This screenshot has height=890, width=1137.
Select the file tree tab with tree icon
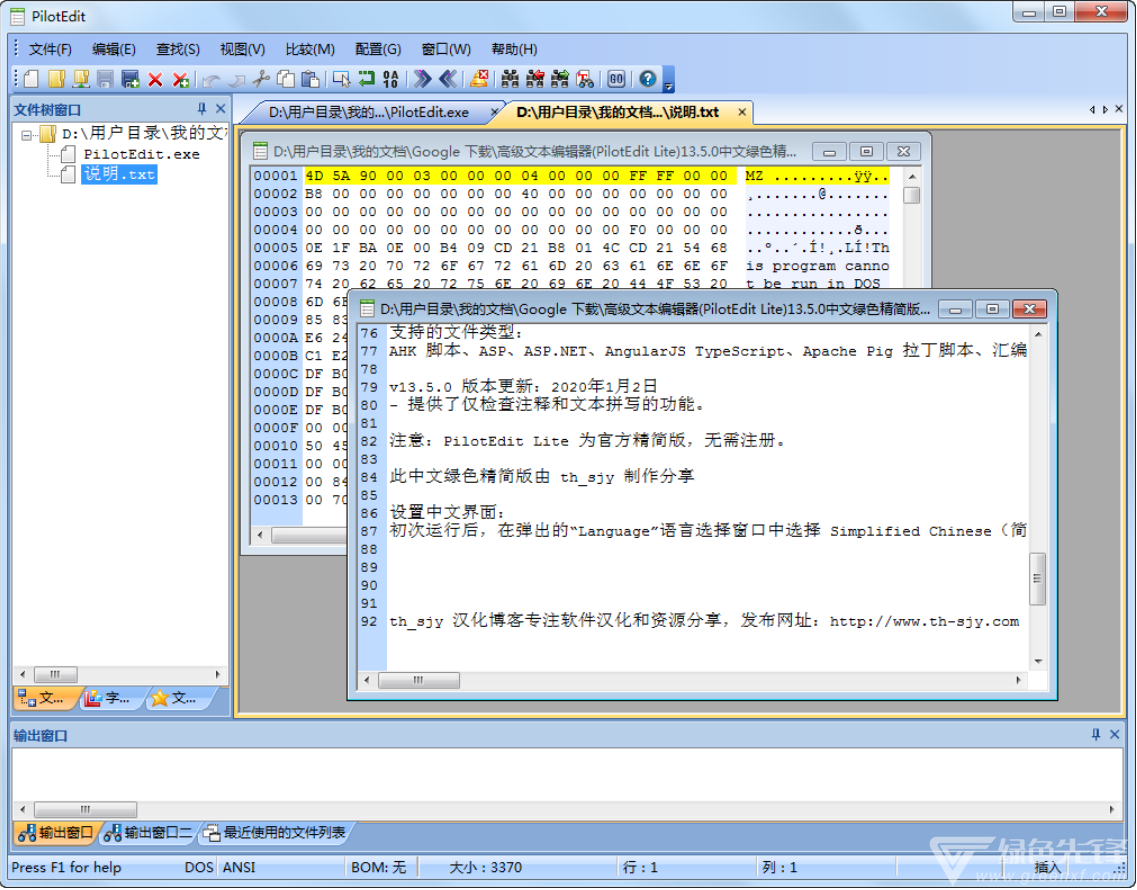(44, 699)
